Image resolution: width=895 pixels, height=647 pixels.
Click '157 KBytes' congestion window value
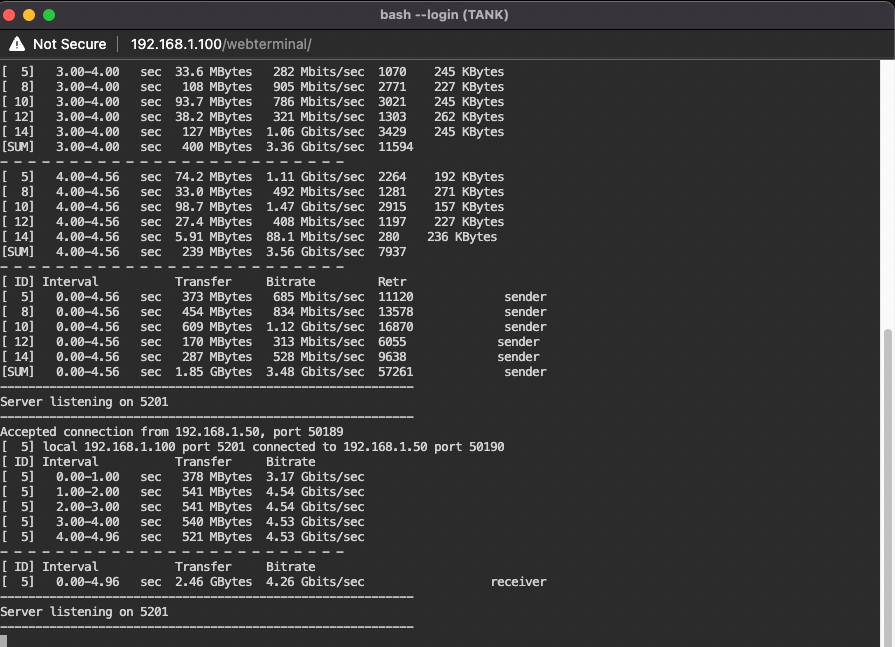(x=469, y=207)
